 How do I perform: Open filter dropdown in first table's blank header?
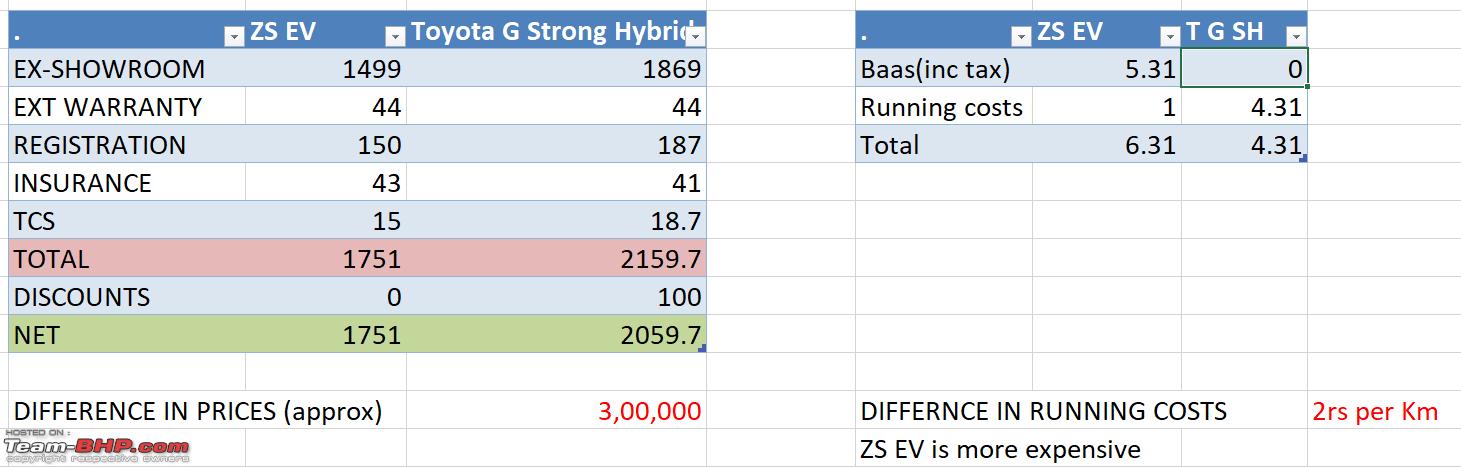click(x=234, y=36)
